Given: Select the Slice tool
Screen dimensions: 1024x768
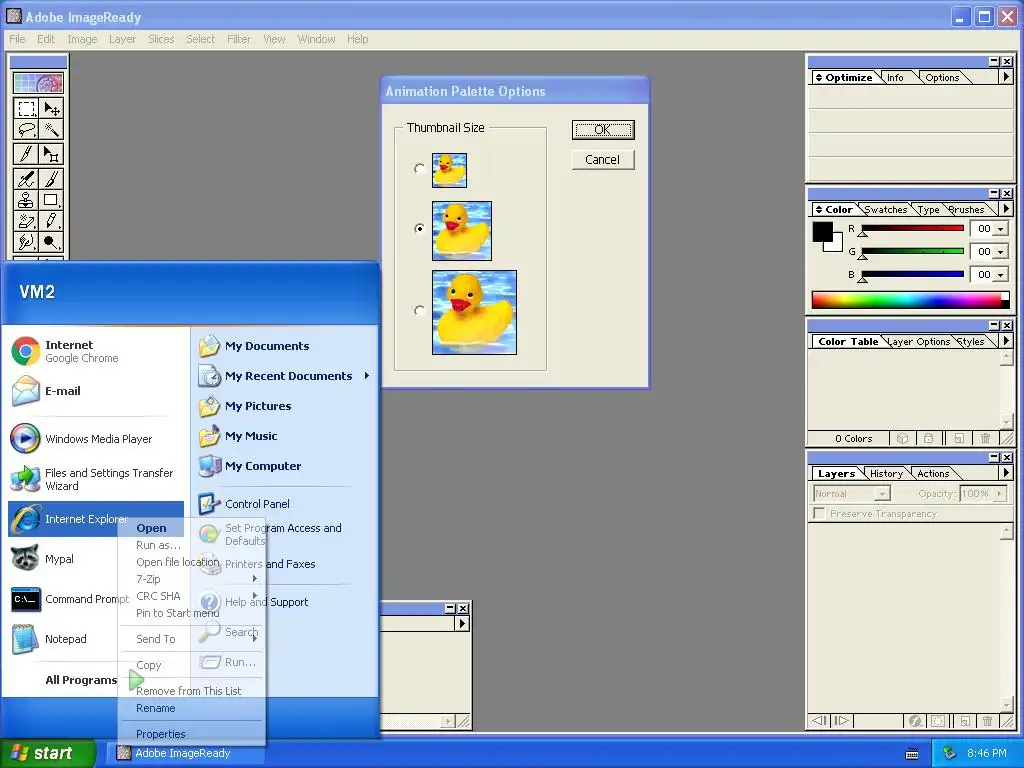Looking at the screenshot, I should coord(27,153).
